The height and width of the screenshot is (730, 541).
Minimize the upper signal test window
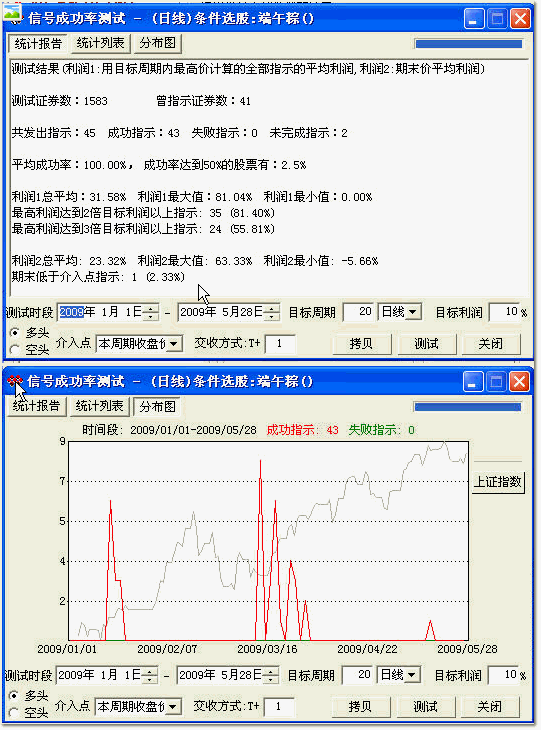tap(474, 20)
